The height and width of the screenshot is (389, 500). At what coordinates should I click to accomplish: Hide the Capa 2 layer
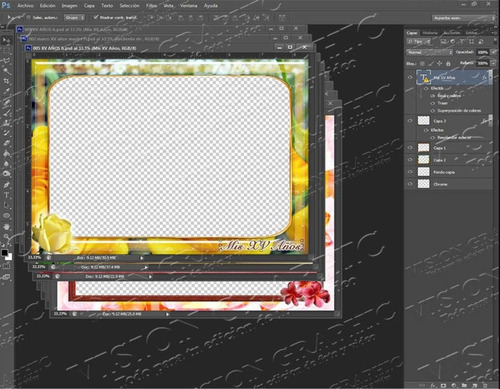[410, 160]
